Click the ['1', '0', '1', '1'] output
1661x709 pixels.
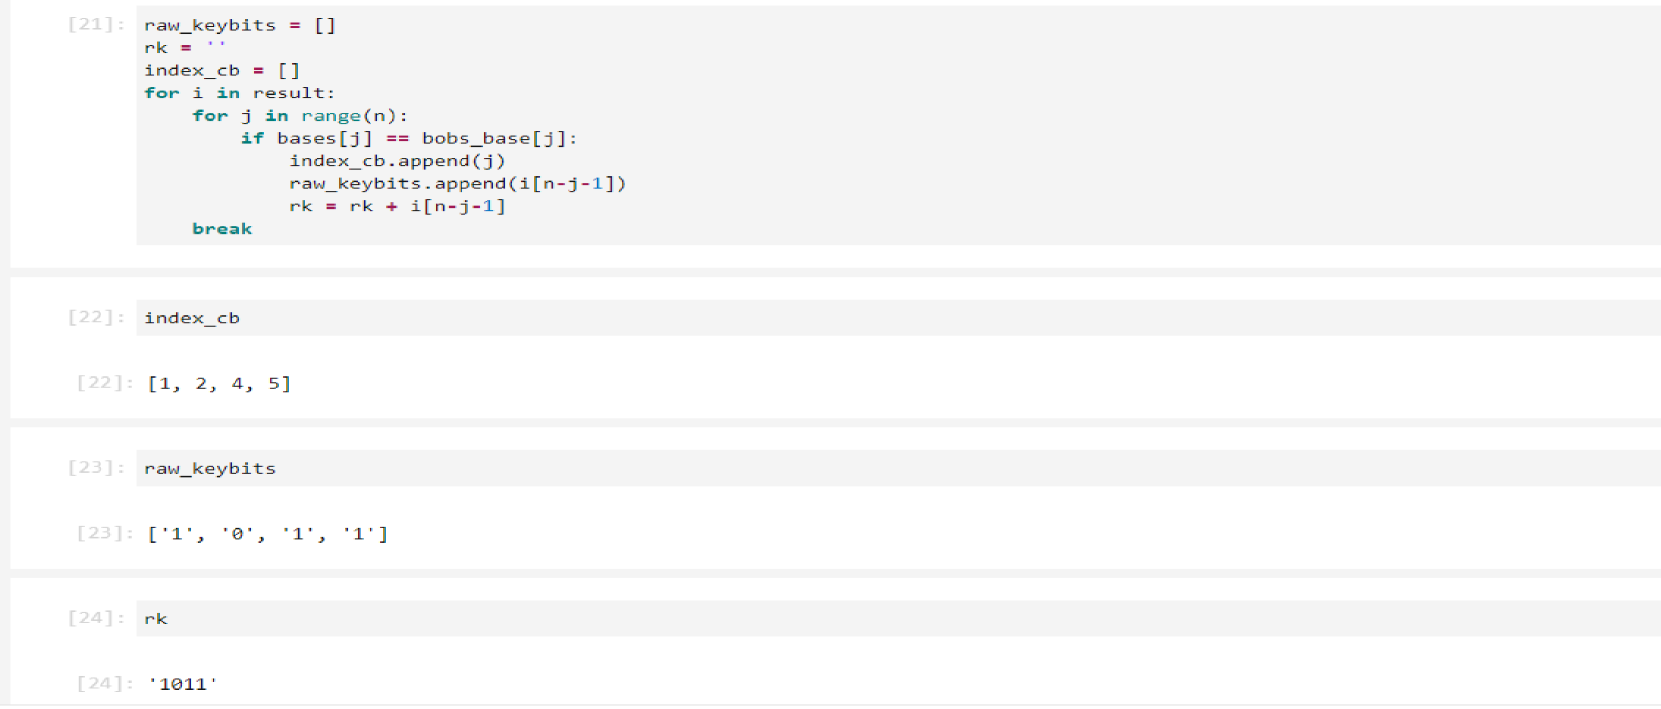click(267, 534)
